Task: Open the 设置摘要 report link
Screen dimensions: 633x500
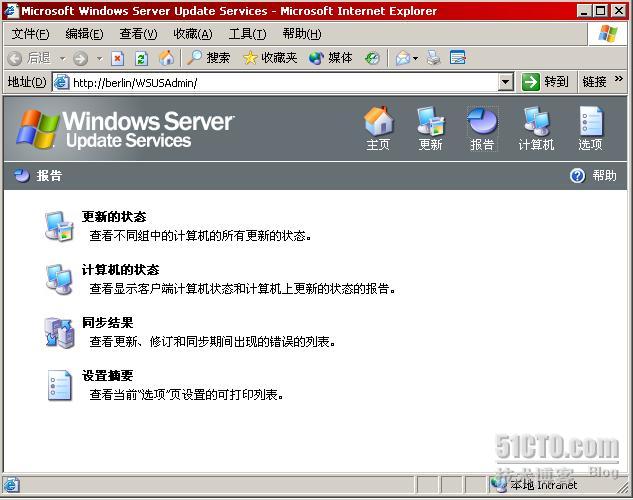Action: [107, 376]
